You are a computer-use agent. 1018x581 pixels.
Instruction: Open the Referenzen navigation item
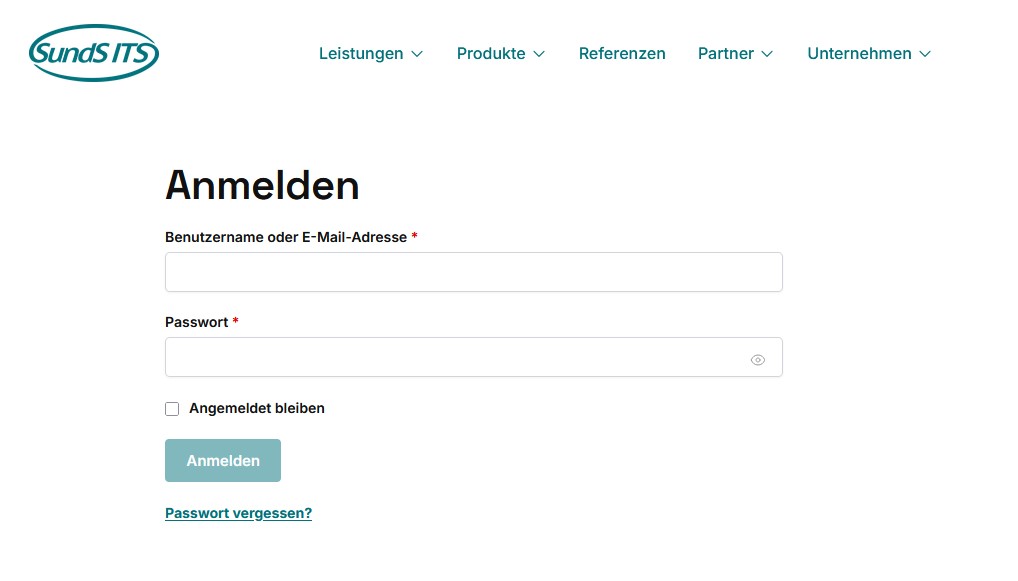pyautogui.click(x=622, y=54)
